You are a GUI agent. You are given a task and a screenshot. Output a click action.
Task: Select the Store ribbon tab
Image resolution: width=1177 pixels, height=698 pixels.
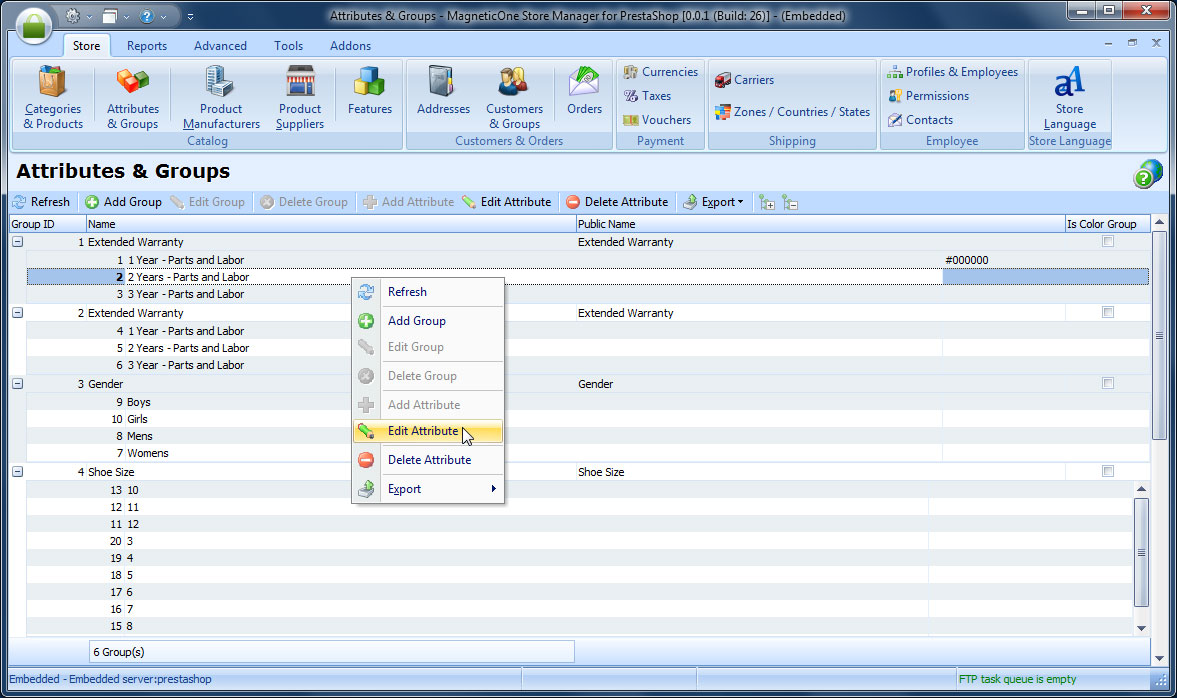point(86,46)
